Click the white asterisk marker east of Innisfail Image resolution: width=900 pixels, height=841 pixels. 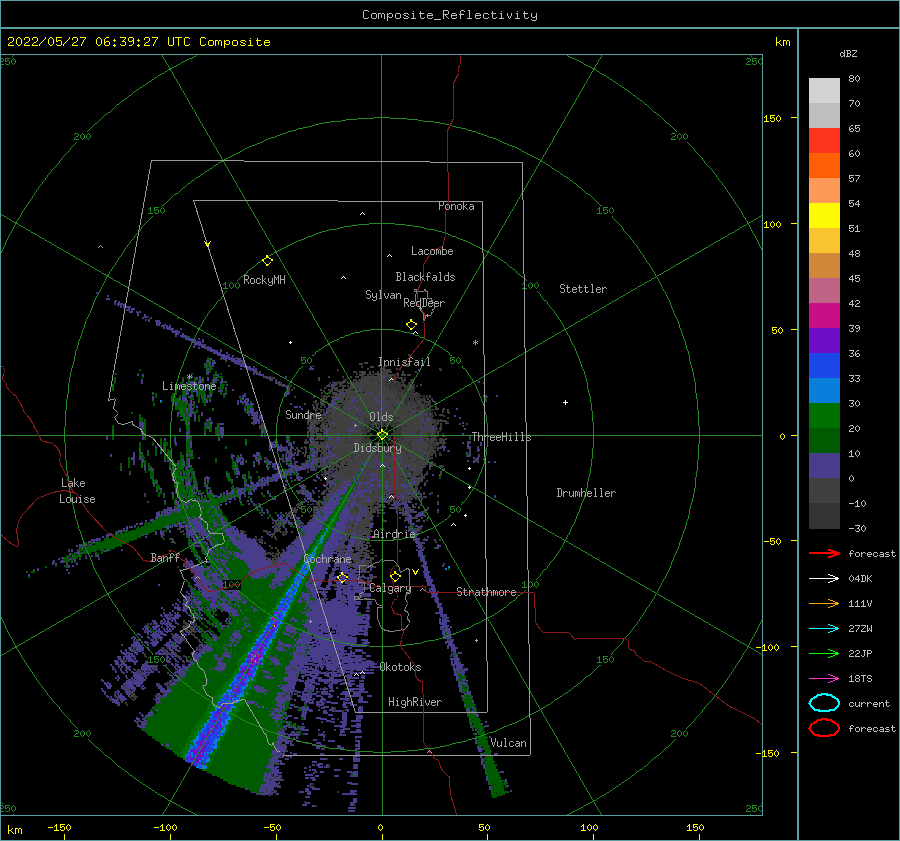click(475, 343)
